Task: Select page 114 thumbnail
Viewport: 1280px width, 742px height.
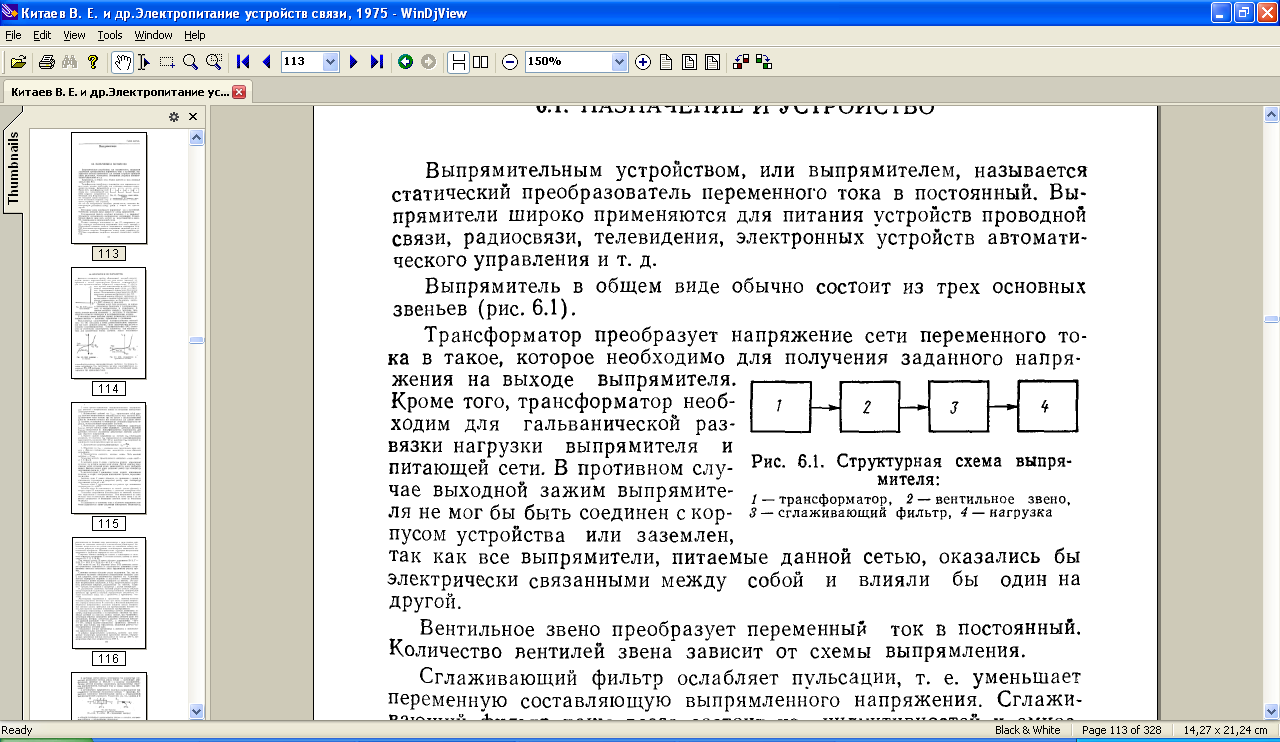Action: pos(109,323)
